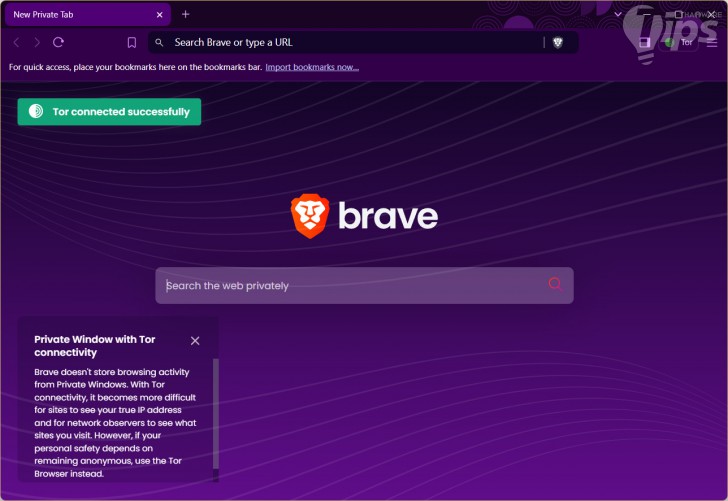Expand the tab search dropdown arrow
This screenshot has height=501, width=728.
point(618,14)
